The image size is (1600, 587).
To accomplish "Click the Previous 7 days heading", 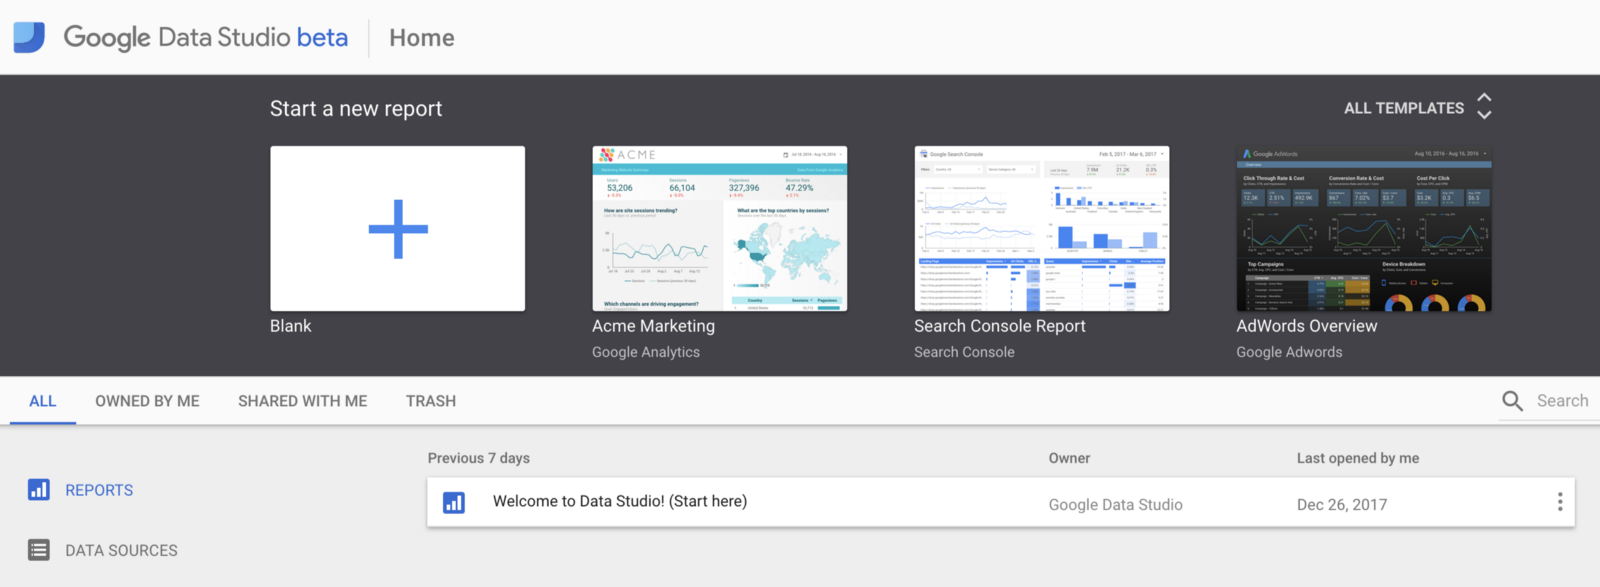I will click(479, 458).
